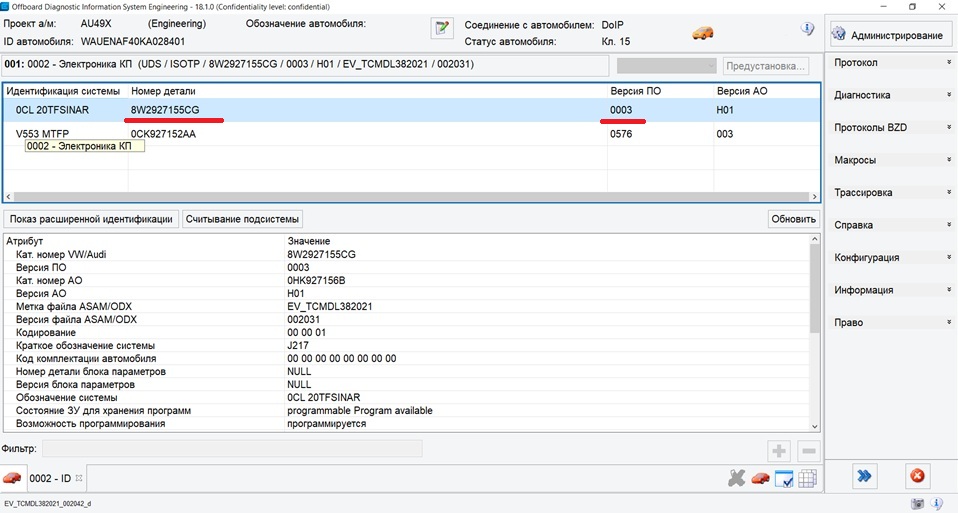The width and height of the screenshot is (958, 513).
Task: Expand the Протокол sidebar section
Action: [x=892, y=63]
